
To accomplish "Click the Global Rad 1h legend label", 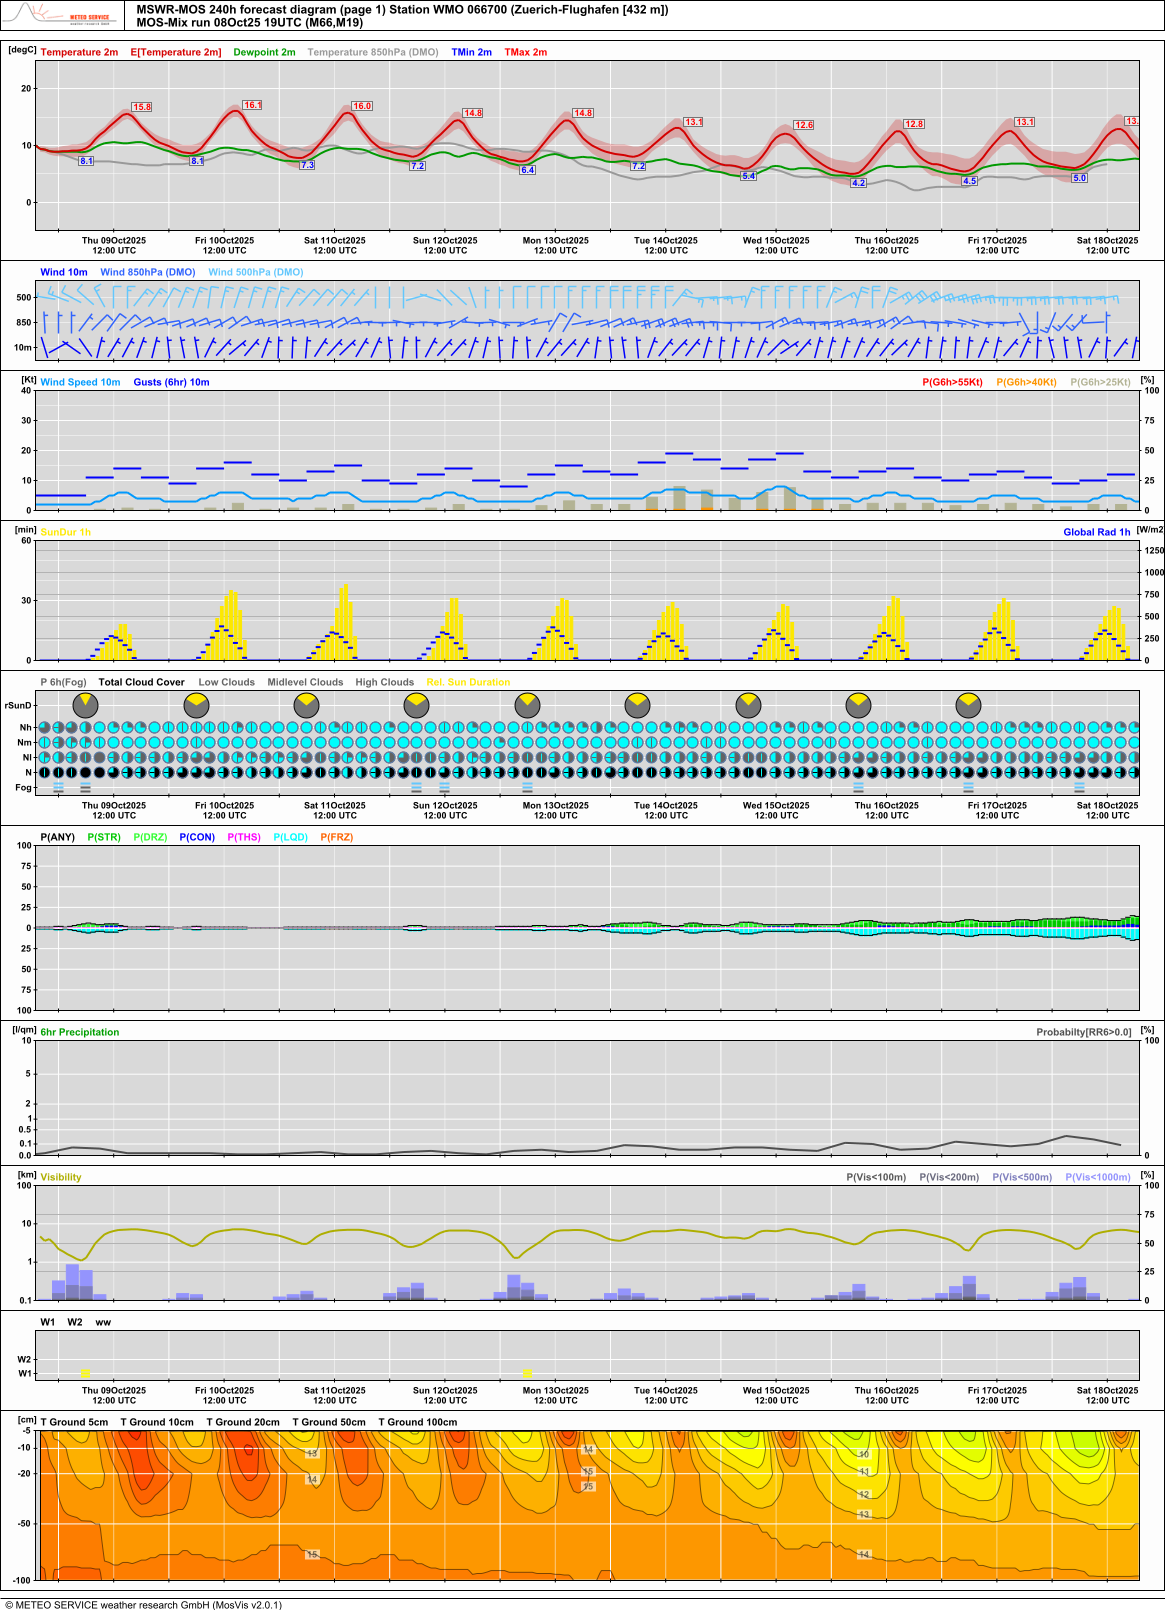I will pos(1096,532).
